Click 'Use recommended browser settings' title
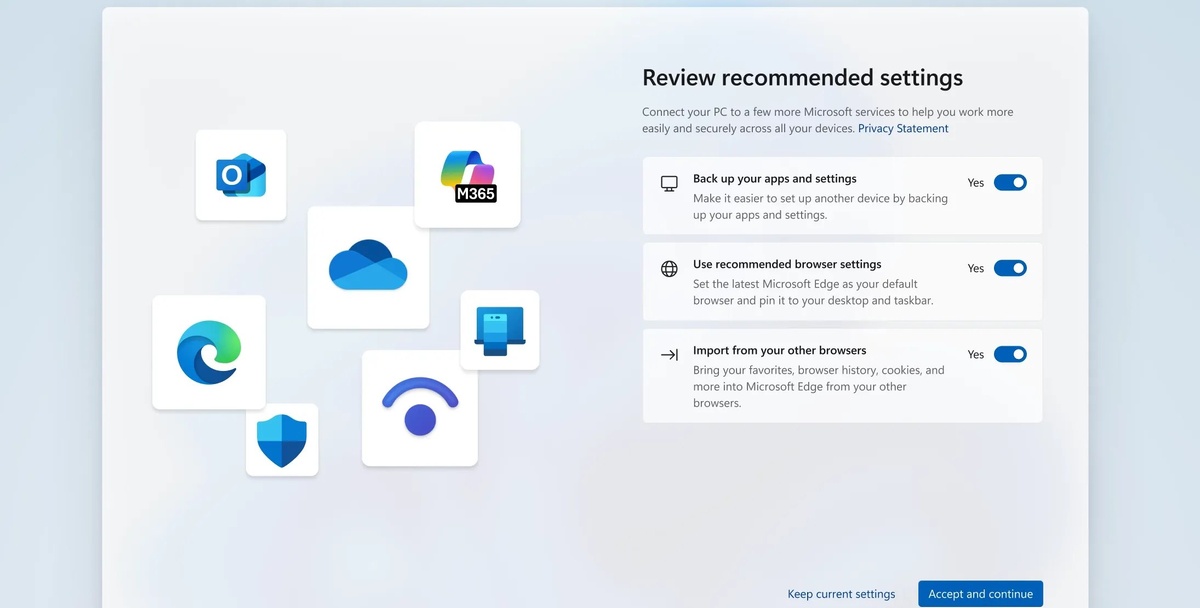Screen dimensions: 1200x608 [787, 265]
